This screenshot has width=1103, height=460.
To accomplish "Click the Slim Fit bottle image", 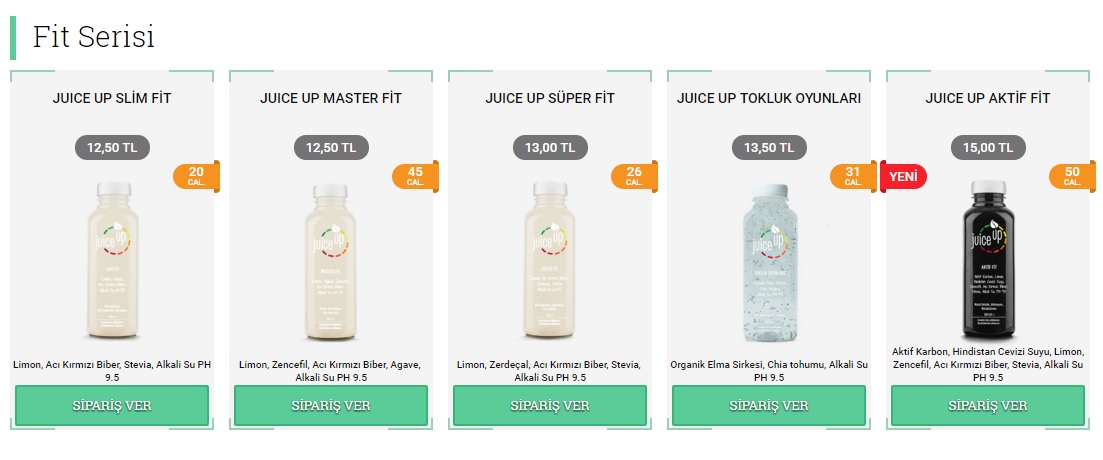I will (x=112, y=260).
